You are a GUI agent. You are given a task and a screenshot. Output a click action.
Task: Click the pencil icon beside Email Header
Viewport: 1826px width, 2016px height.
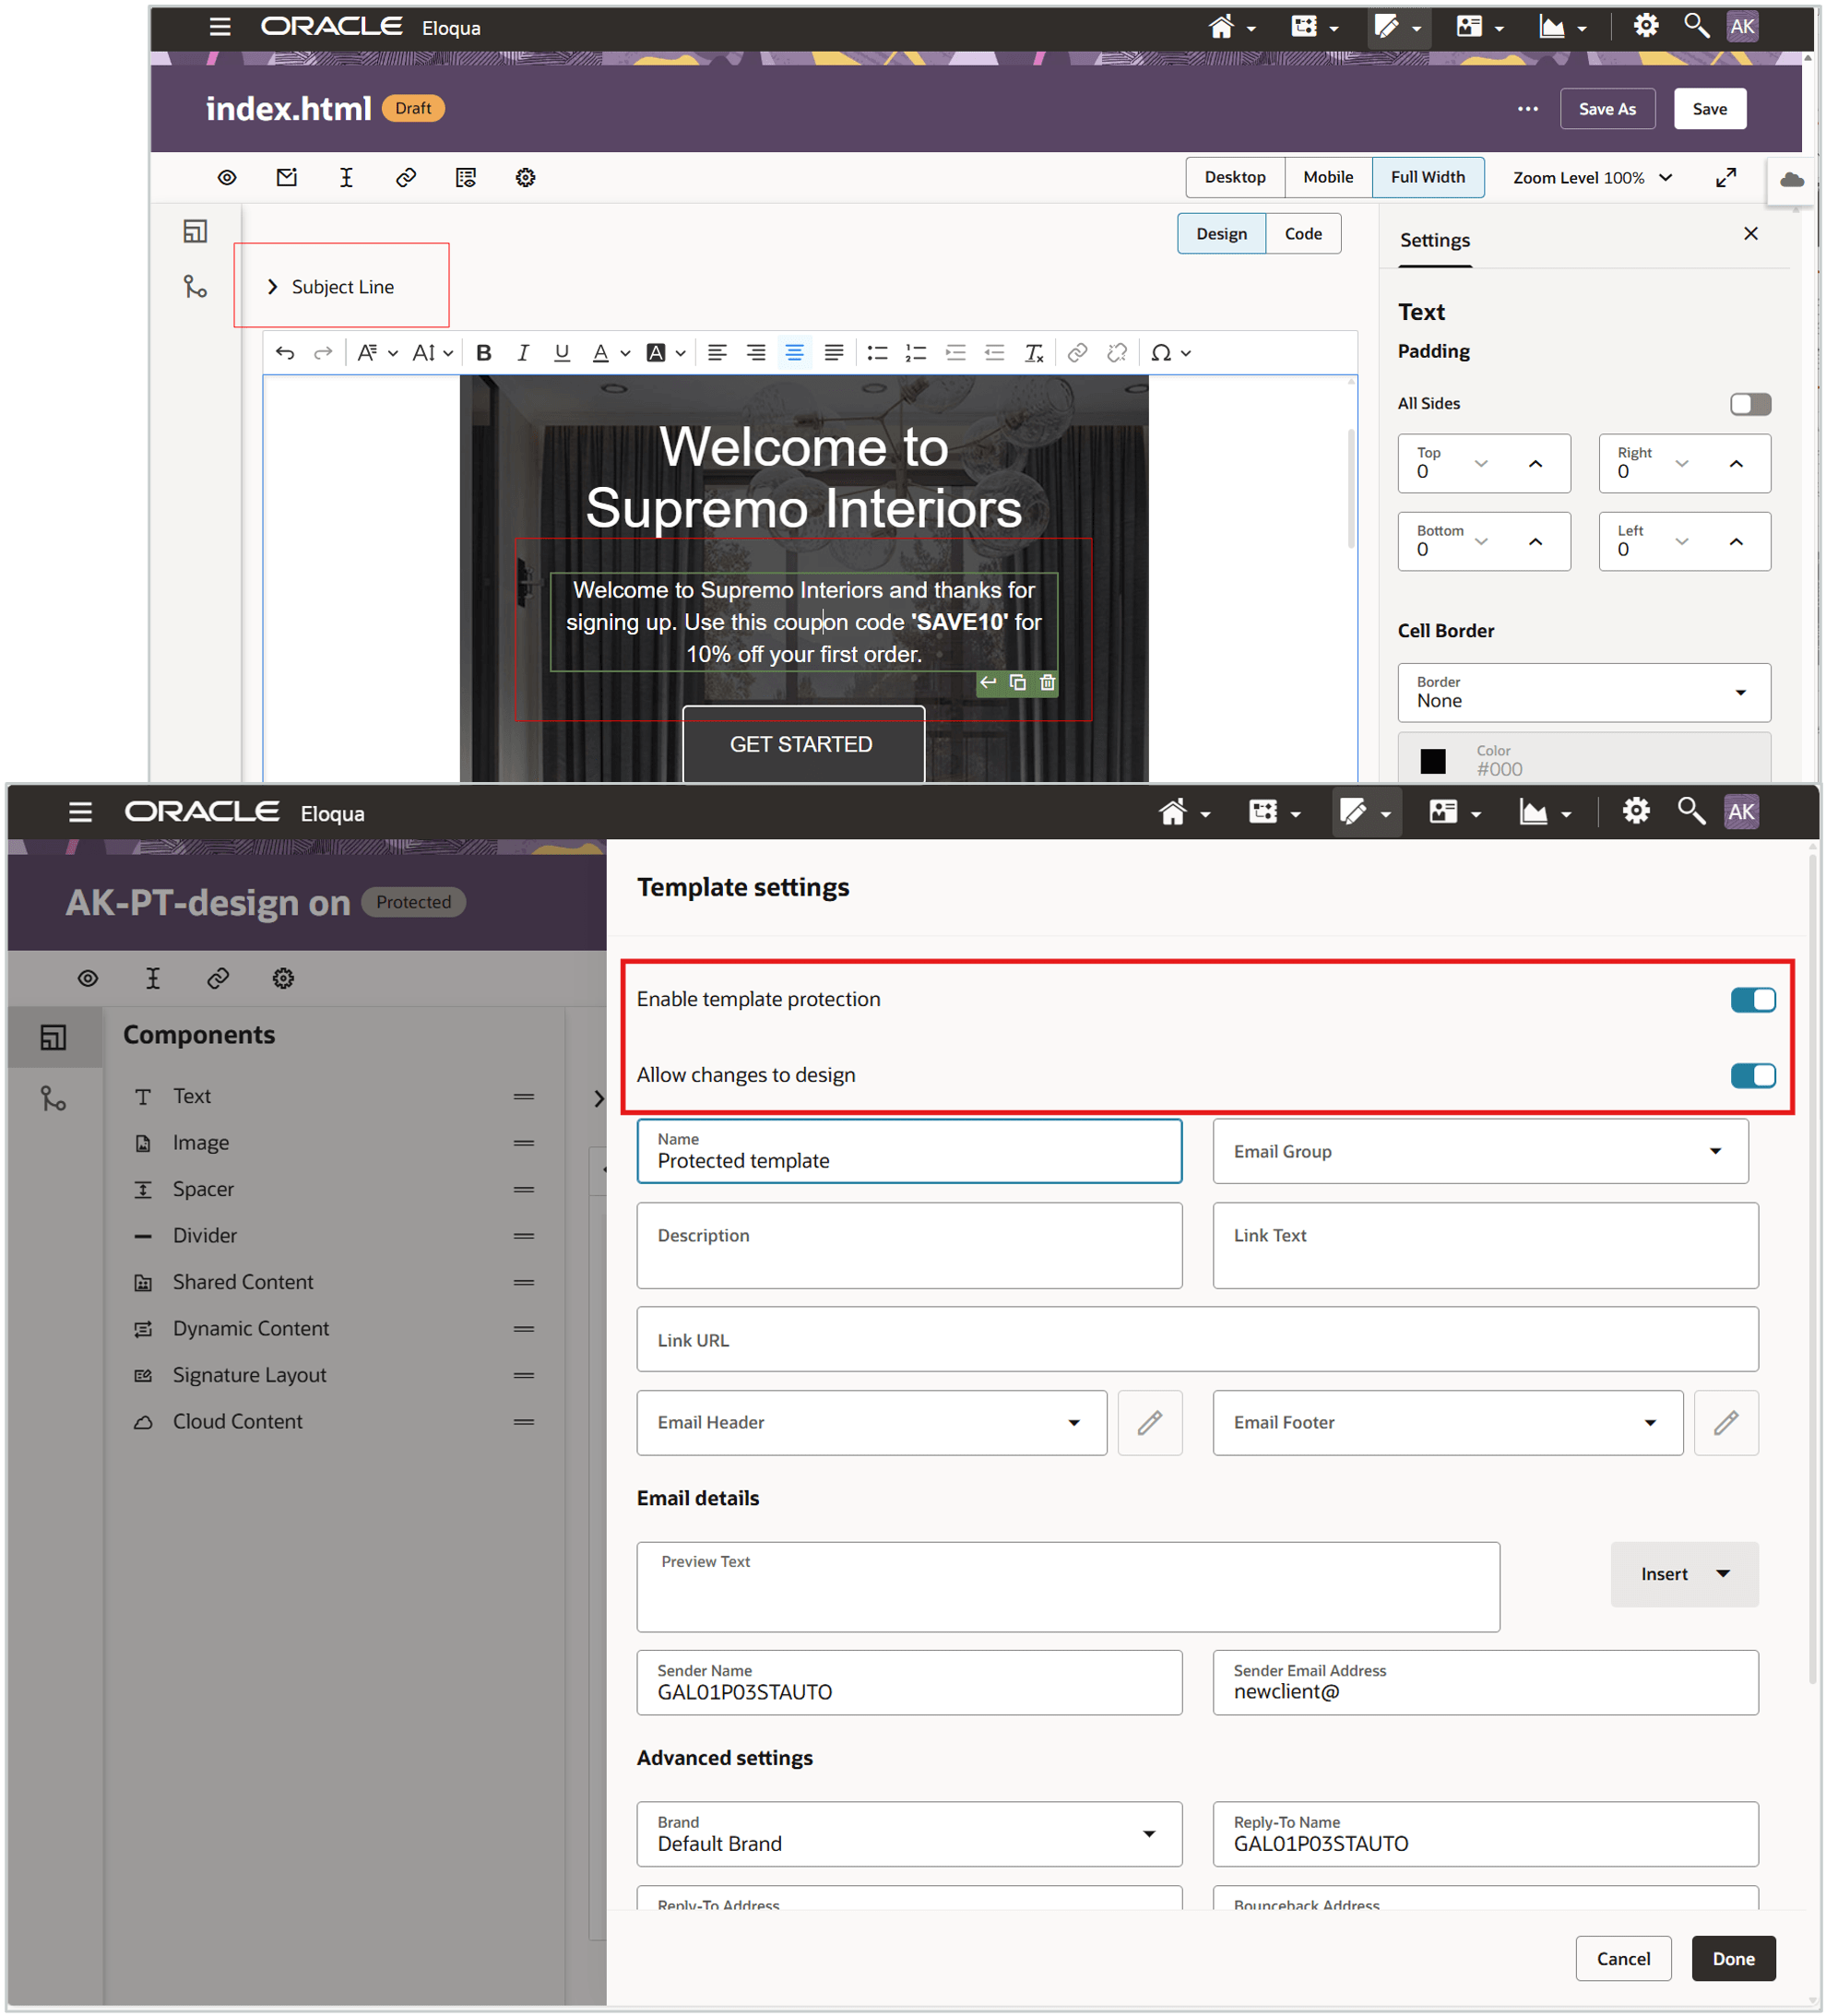coord(1149,1422)
